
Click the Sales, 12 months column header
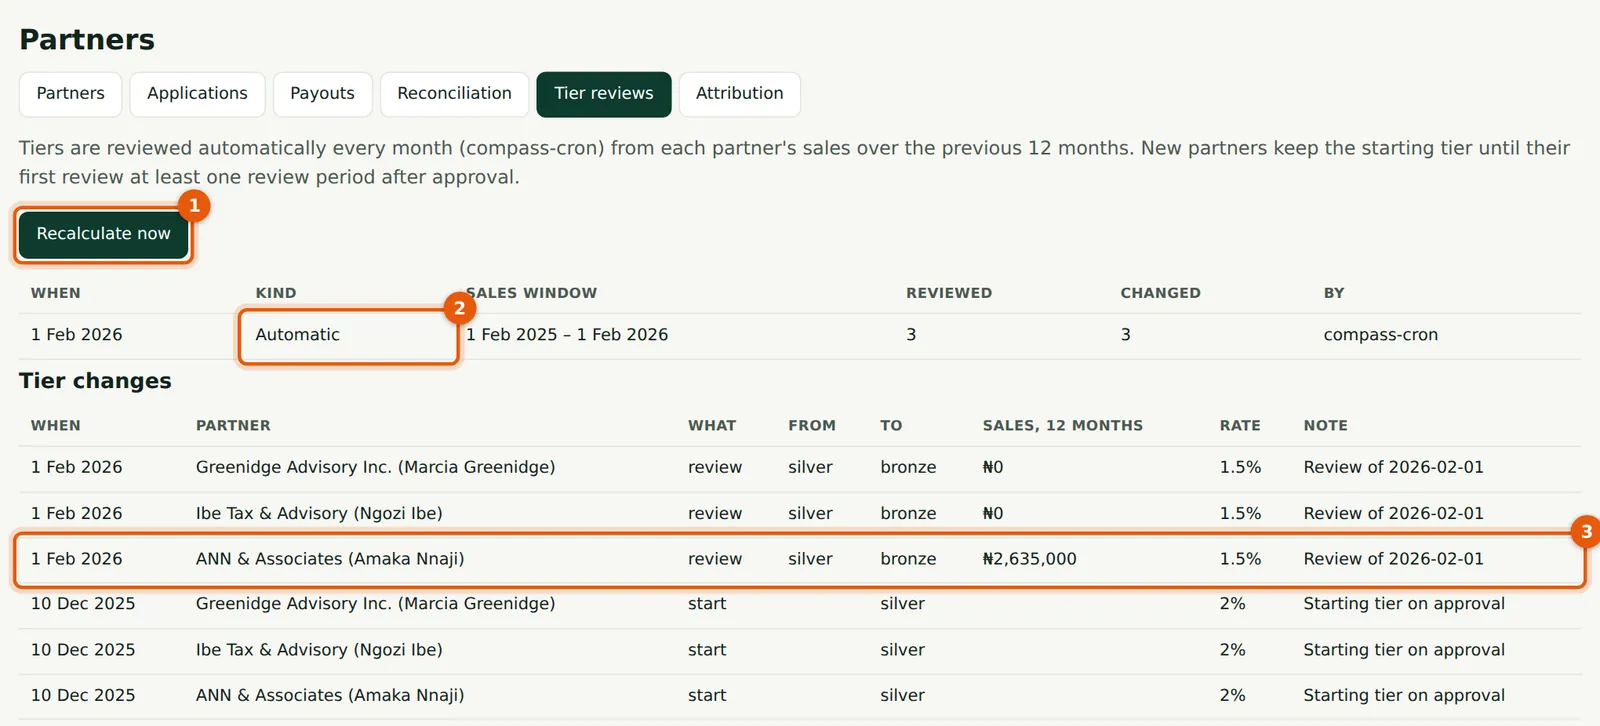pyautogui.click(x=1062, y=426)
